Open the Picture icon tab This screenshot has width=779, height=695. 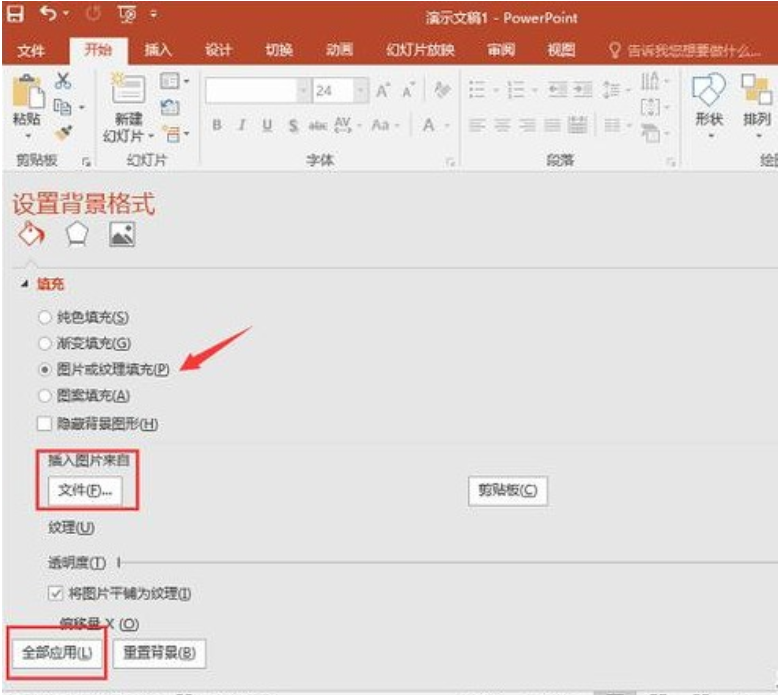click(121, 234)
